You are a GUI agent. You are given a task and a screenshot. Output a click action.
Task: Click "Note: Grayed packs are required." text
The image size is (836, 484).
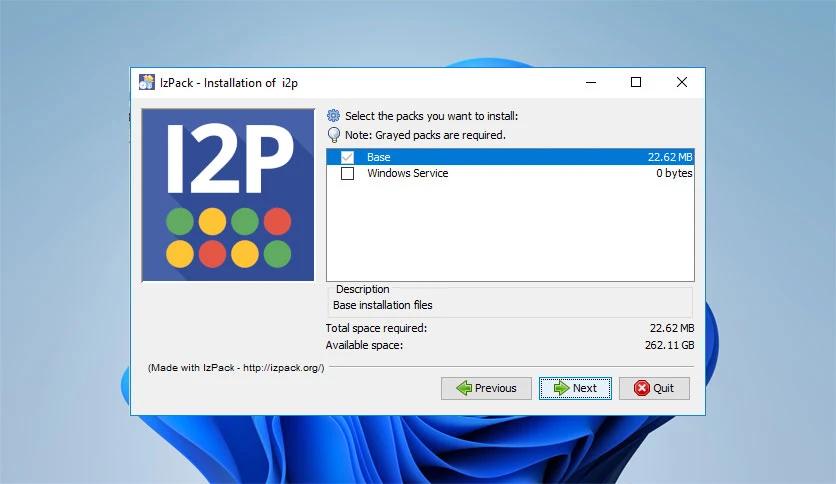pos(425,135)
